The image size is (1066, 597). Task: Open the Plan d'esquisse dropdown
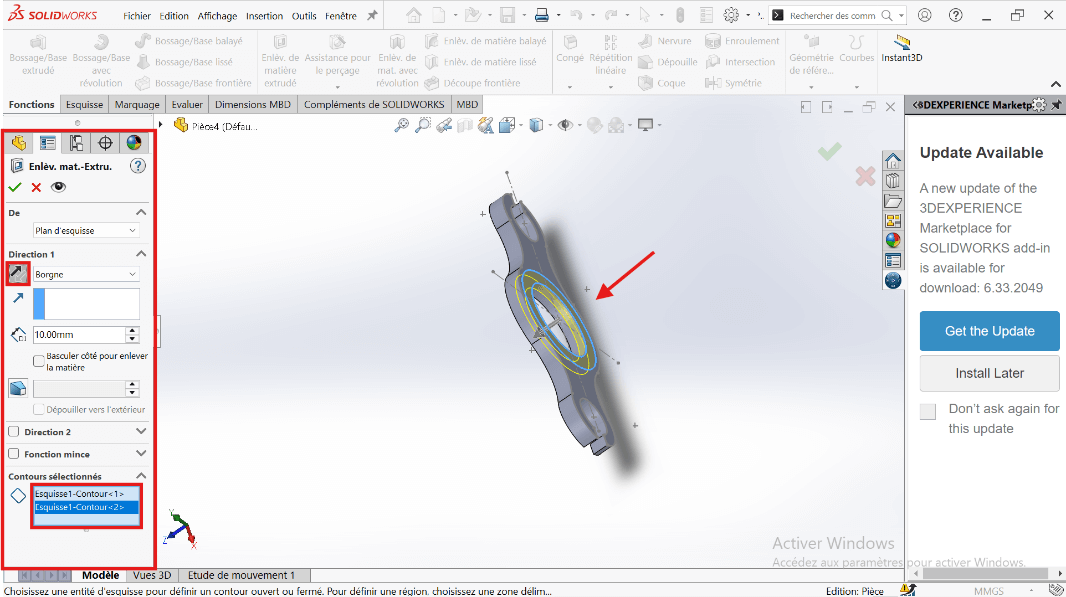click(x=86, y=230)
